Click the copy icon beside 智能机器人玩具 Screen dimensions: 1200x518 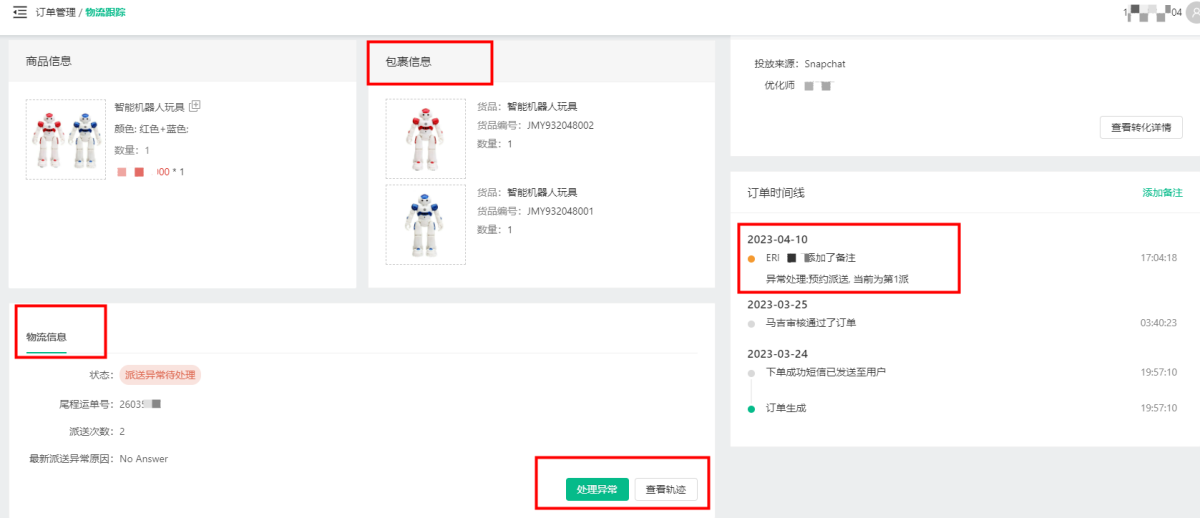point(195,106)
